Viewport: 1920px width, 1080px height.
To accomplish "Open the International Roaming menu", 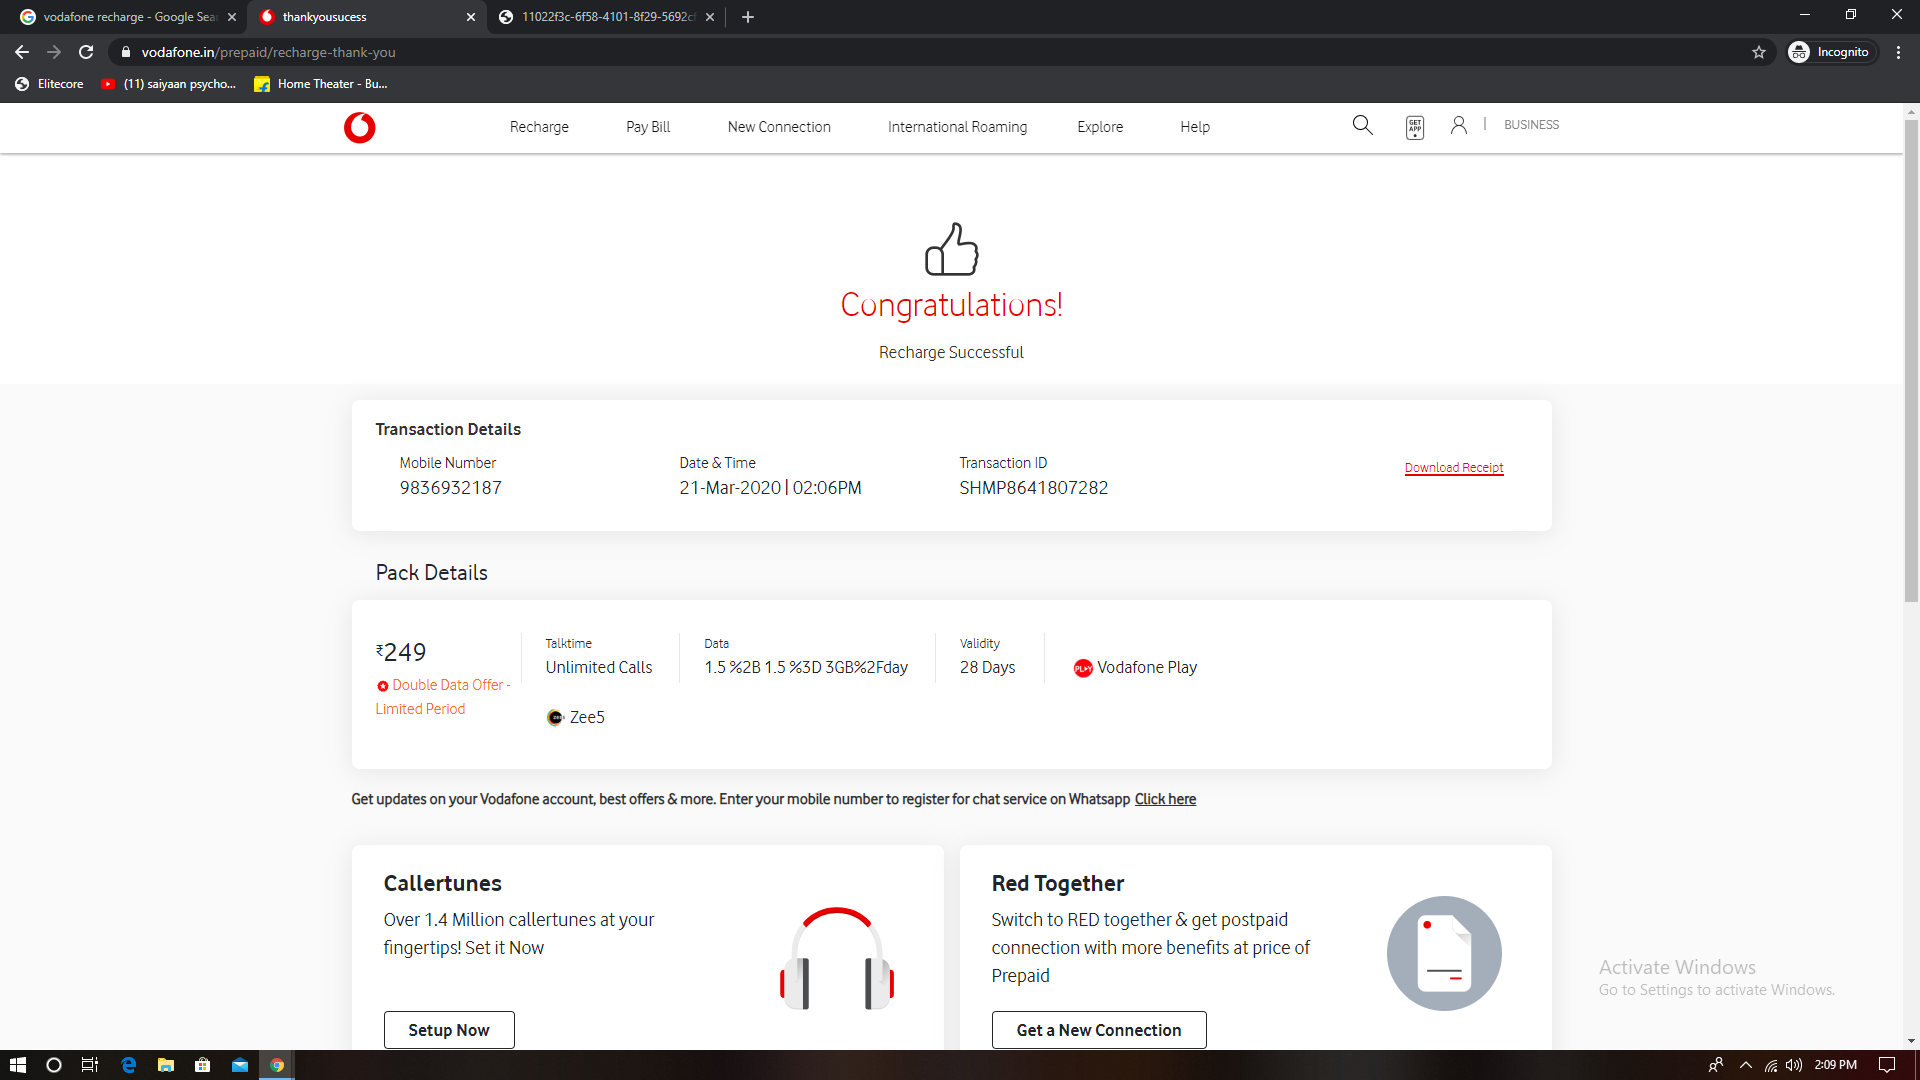I will tap(957, 127).
